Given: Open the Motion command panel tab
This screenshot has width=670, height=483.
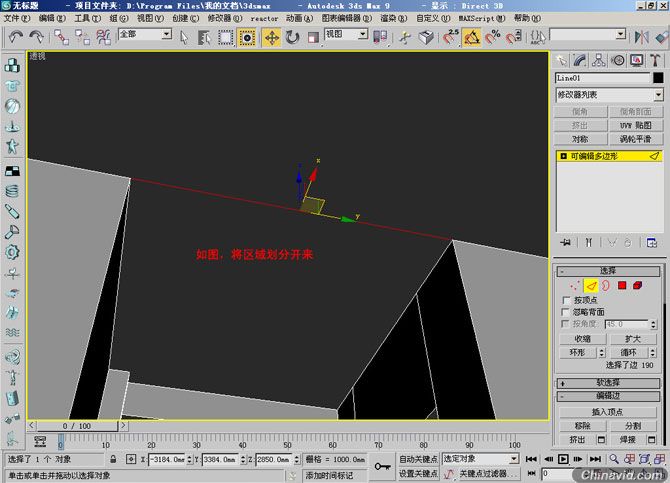Looking at the screenshot, I should [x=617, y=60].
